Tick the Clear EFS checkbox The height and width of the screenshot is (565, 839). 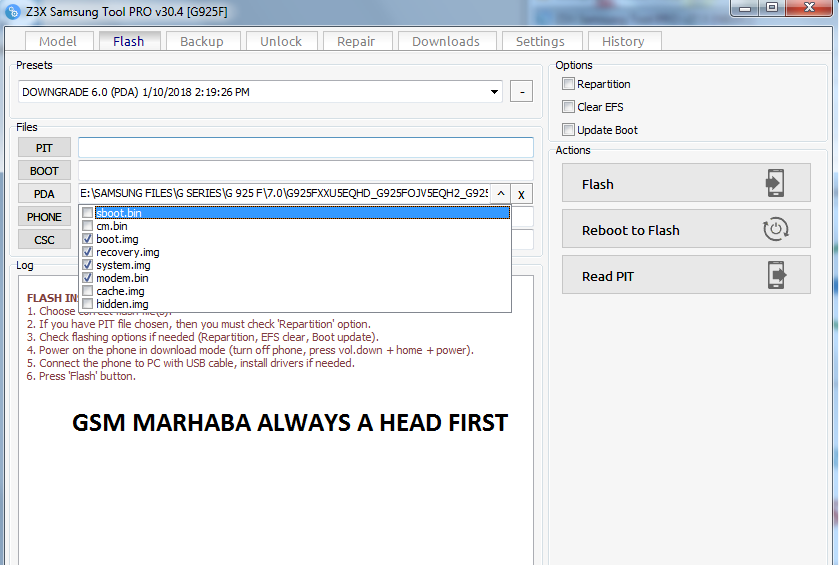(568, 107)
